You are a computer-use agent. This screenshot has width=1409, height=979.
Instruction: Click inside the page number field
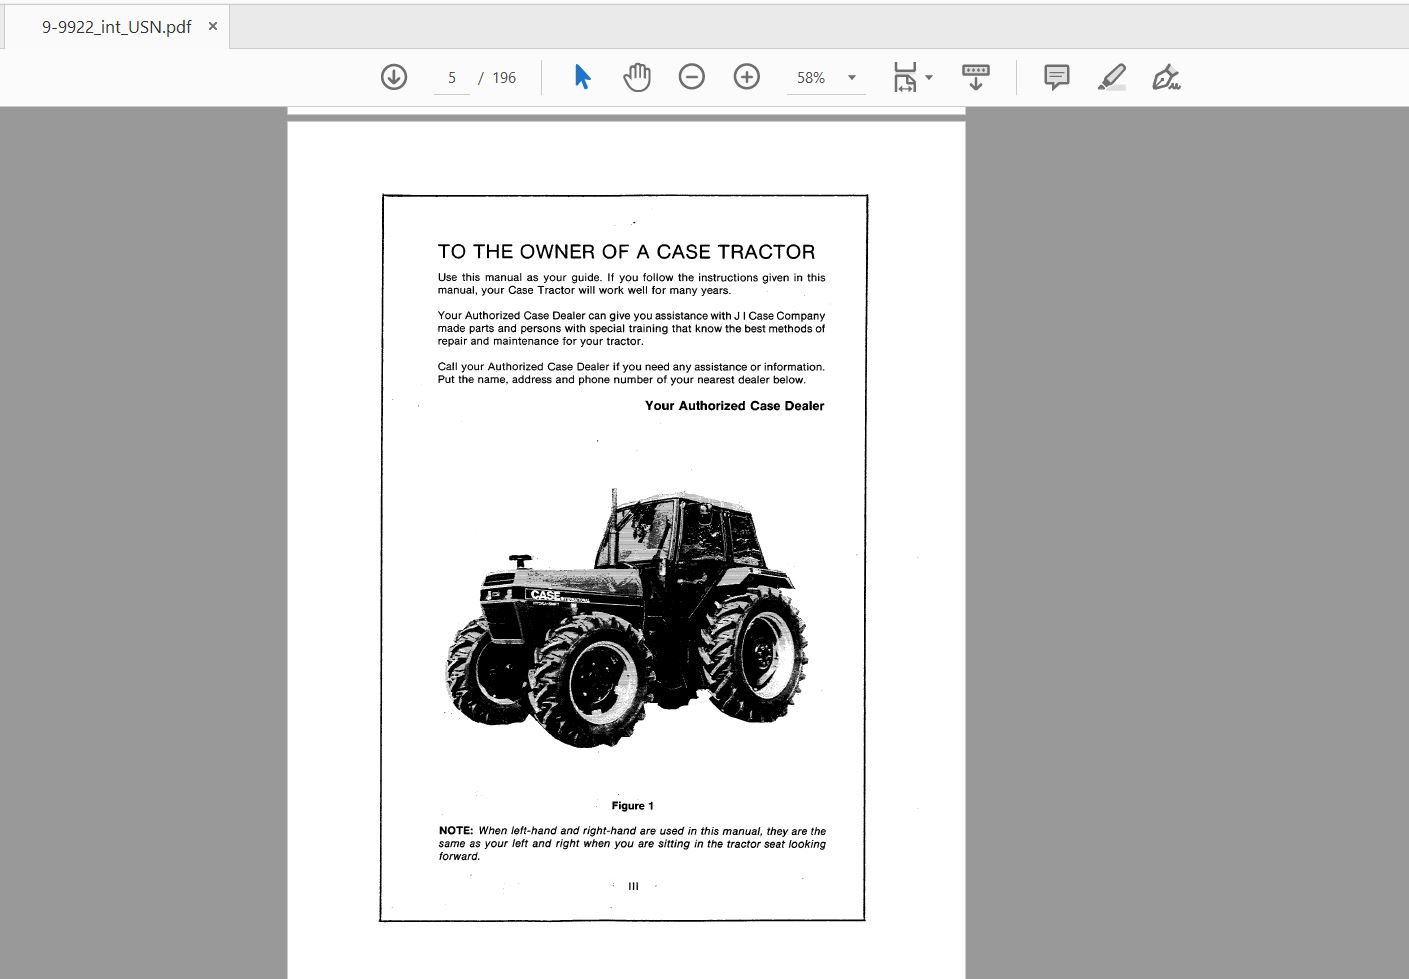tap(452, 77)
